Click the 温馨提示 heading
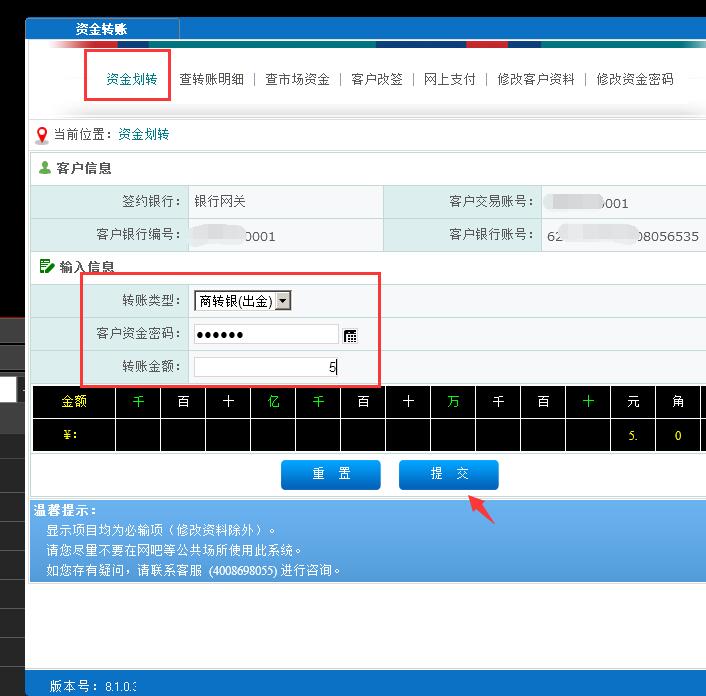 pyautogui.click(x=65, y=511)
